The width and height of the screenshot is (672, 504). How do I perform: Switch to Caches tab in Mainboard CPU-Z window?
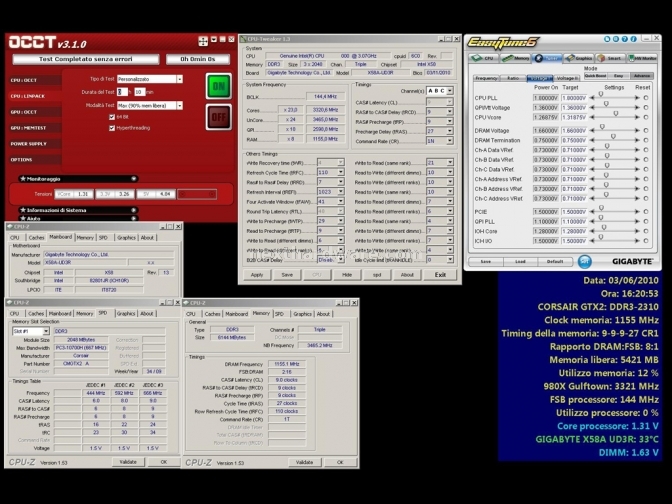pos(36,237)
